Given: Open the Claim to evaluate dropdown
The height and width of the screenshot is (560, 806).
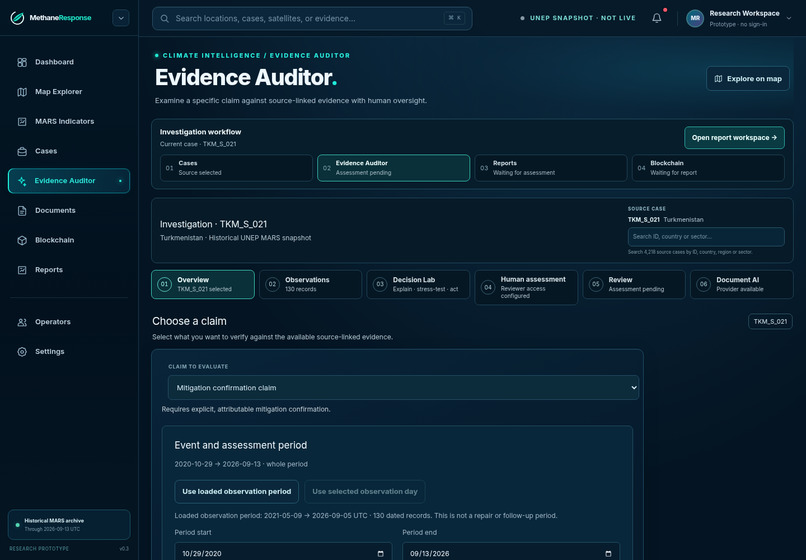Looking at the screenshot, I should point(403,388).
